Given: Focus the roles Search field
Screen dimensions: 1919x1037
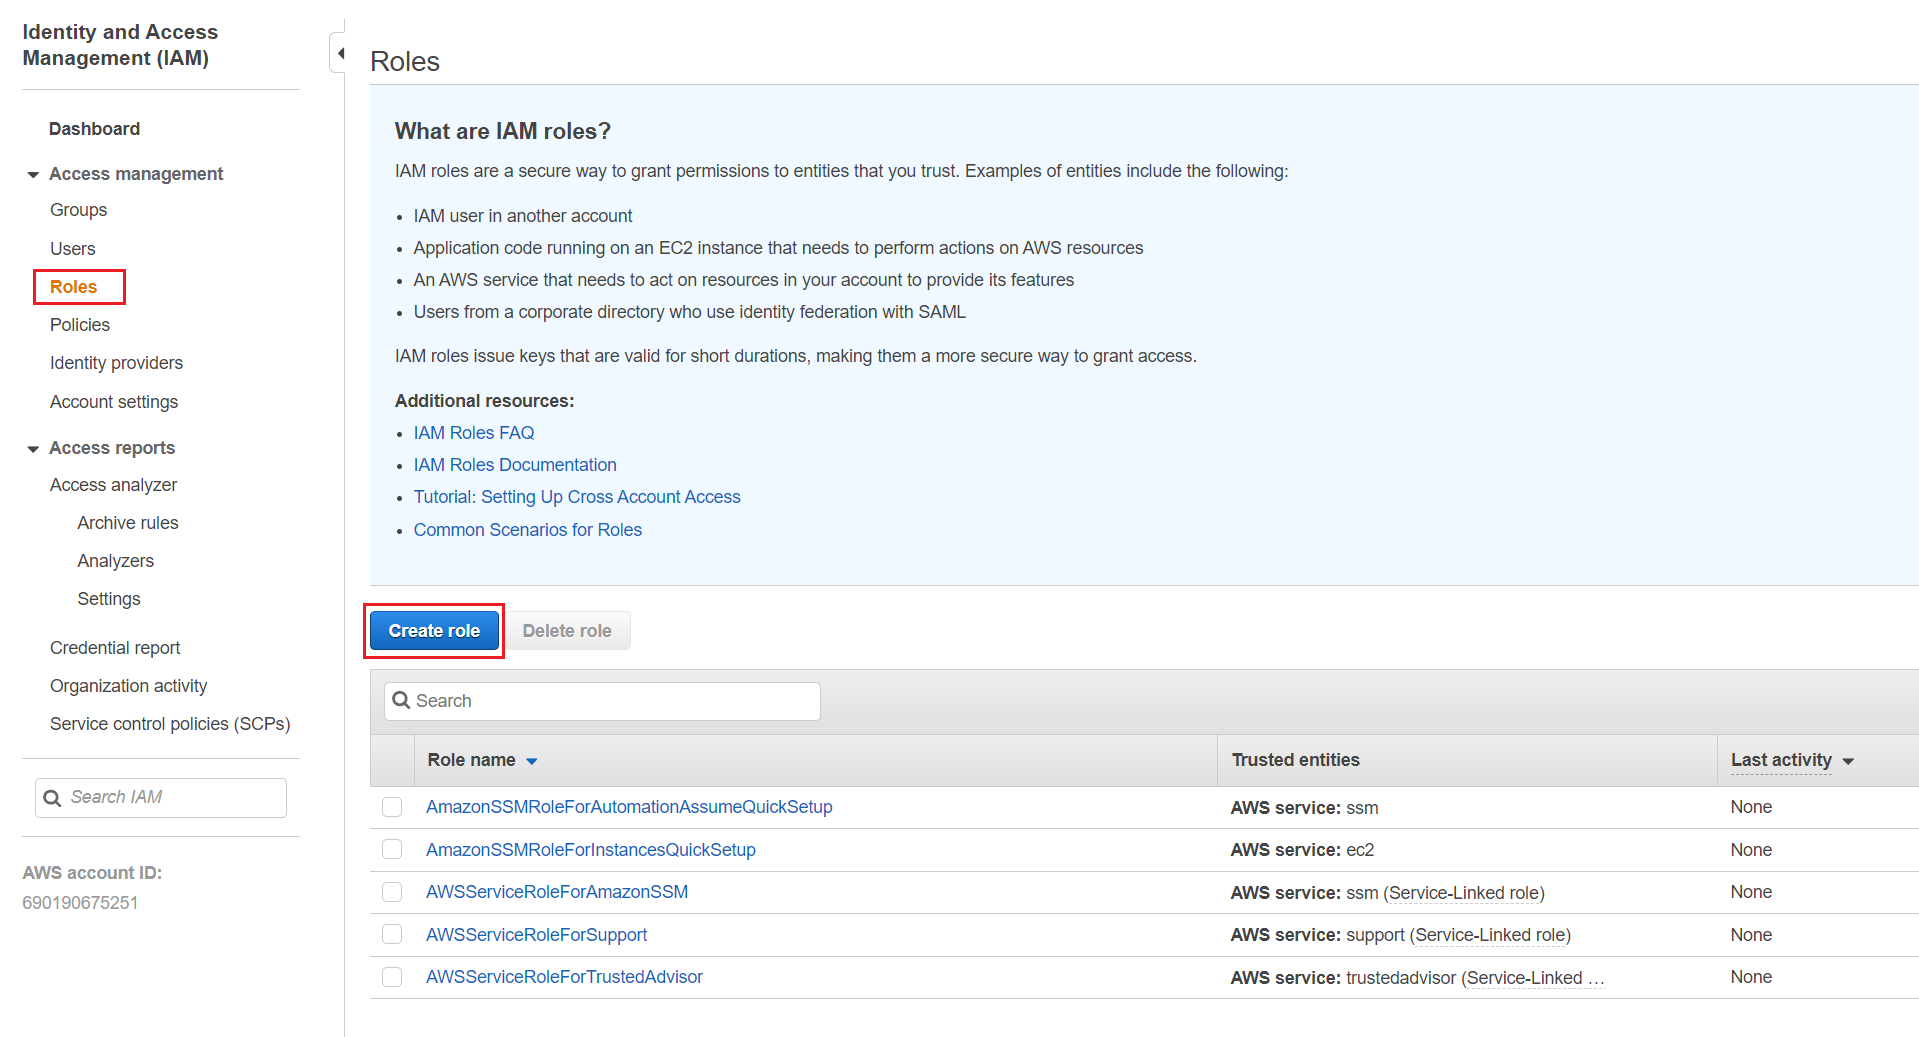Looking at the screenshot, I should click(610, 701).
